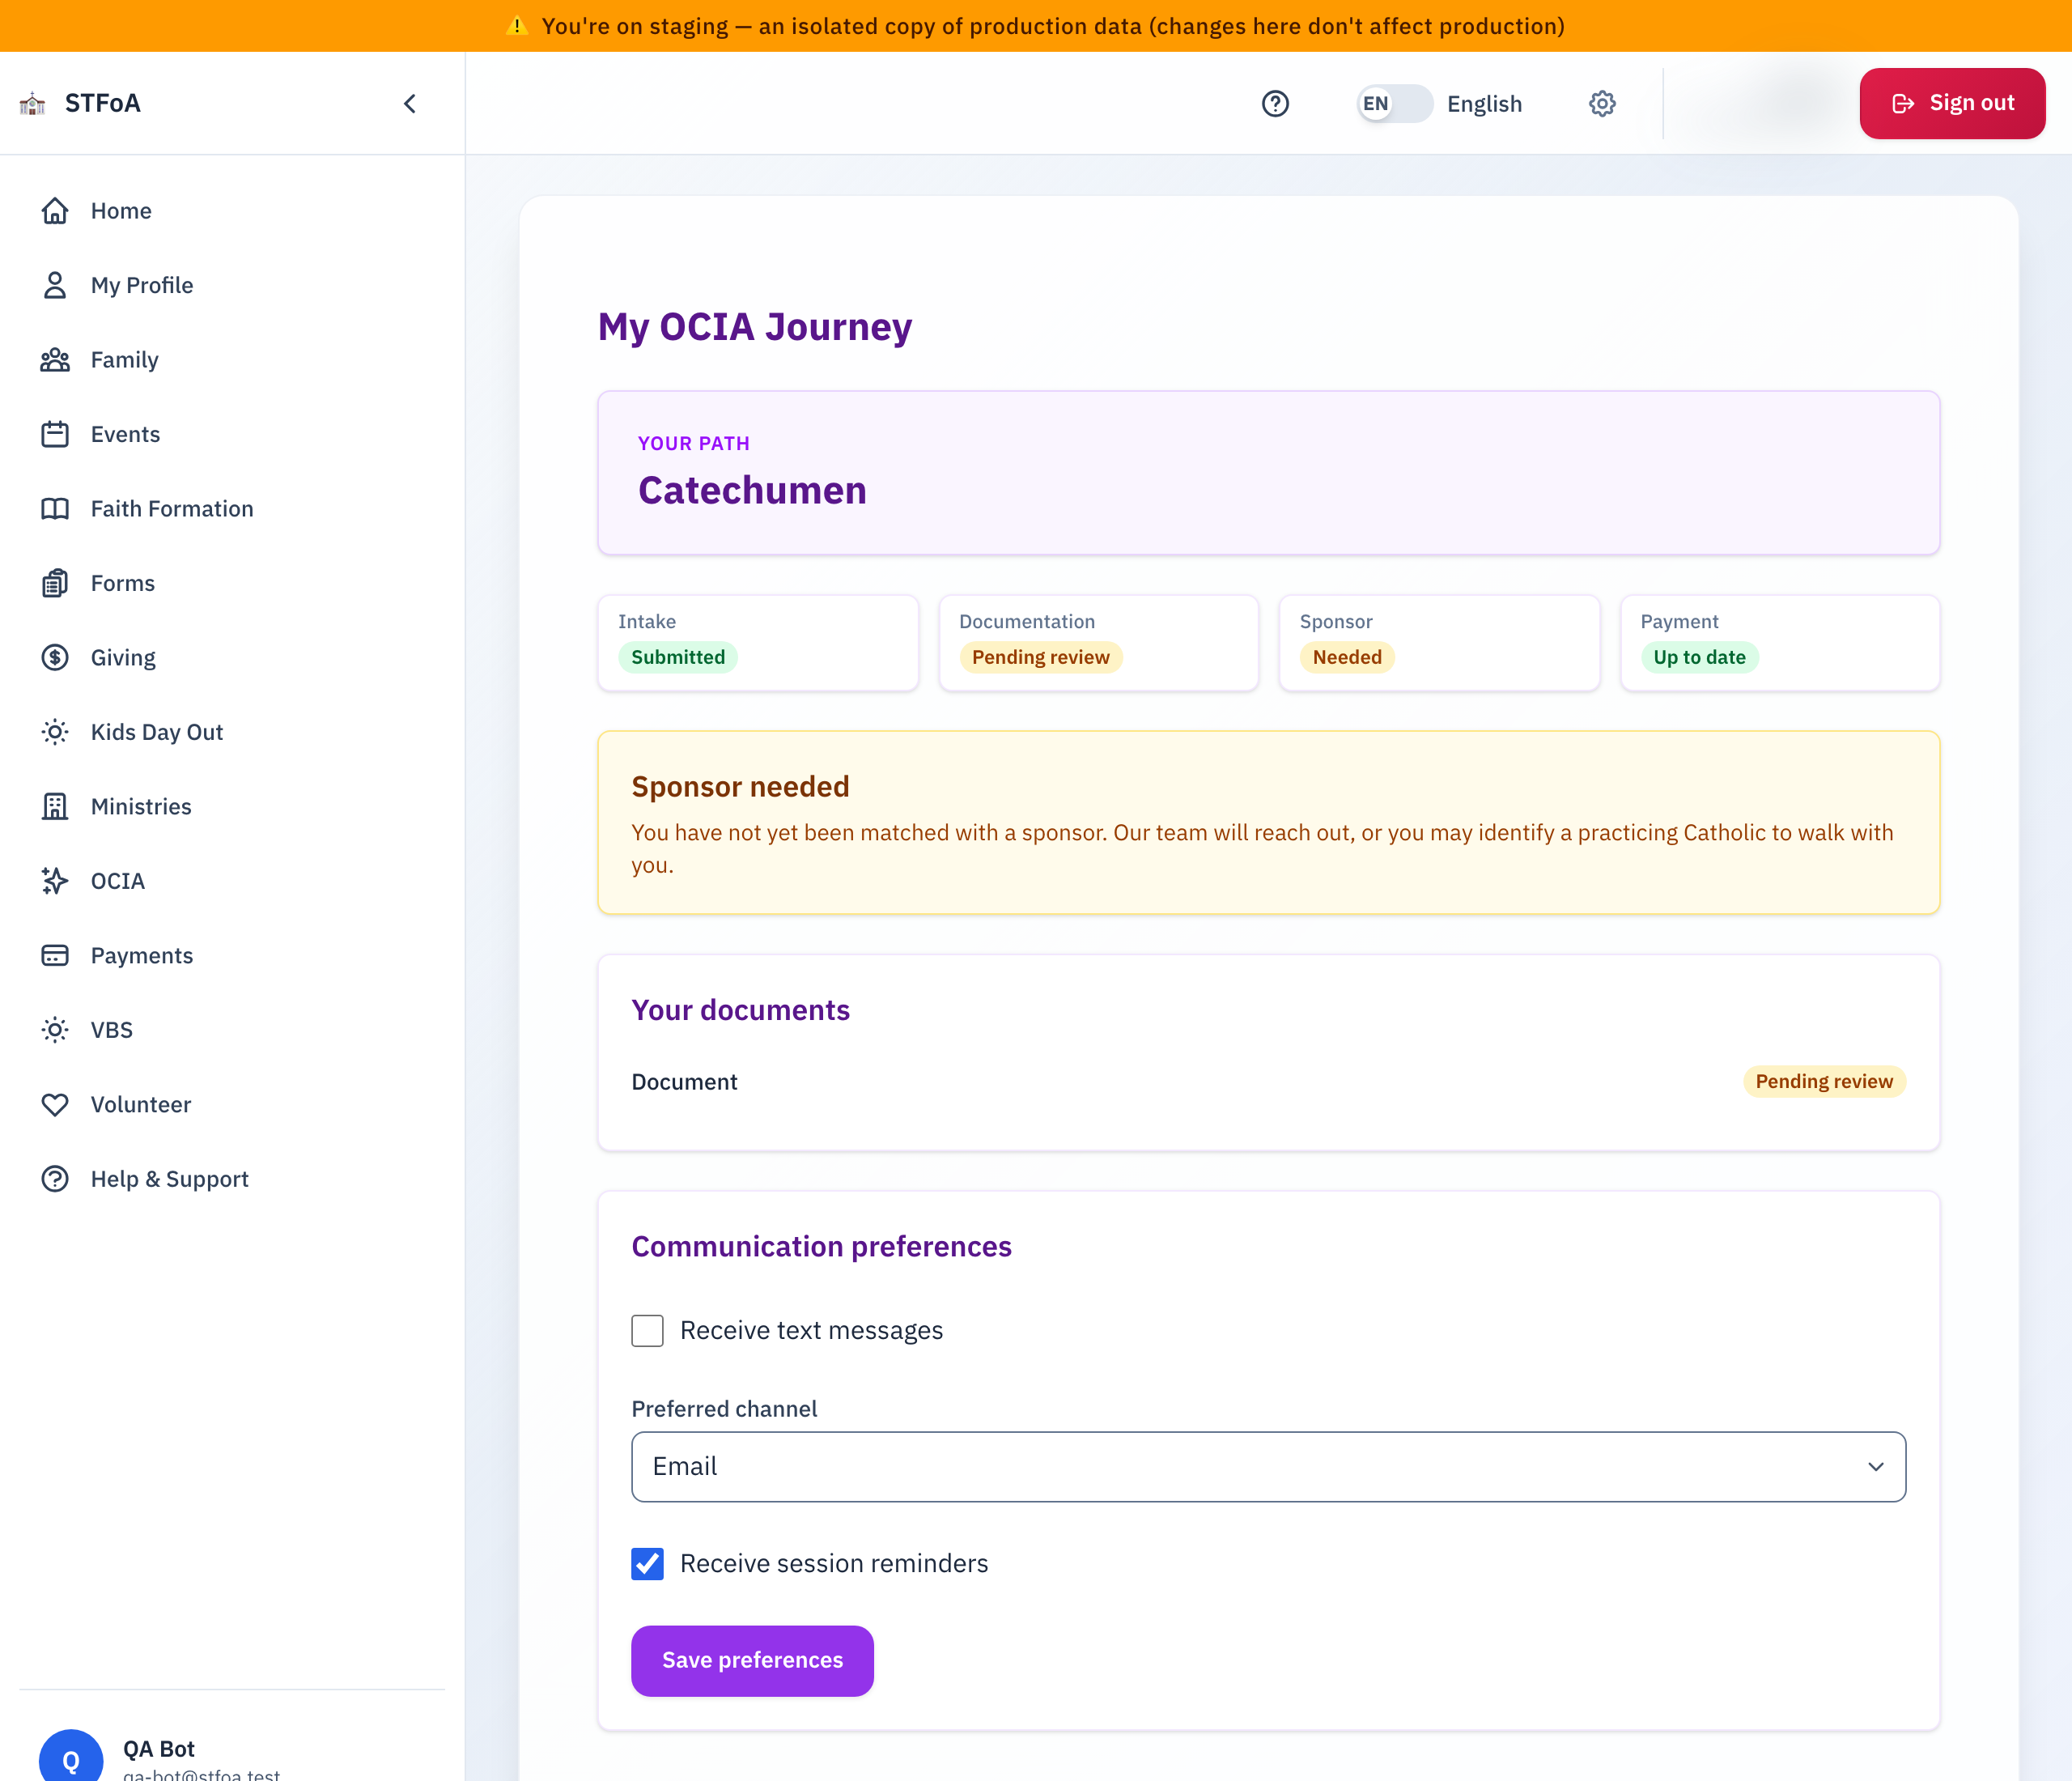The image size is (2072, 1781).
Task: Click the Sign out button
Action: pyautogui.click(x=1952, y=103)
